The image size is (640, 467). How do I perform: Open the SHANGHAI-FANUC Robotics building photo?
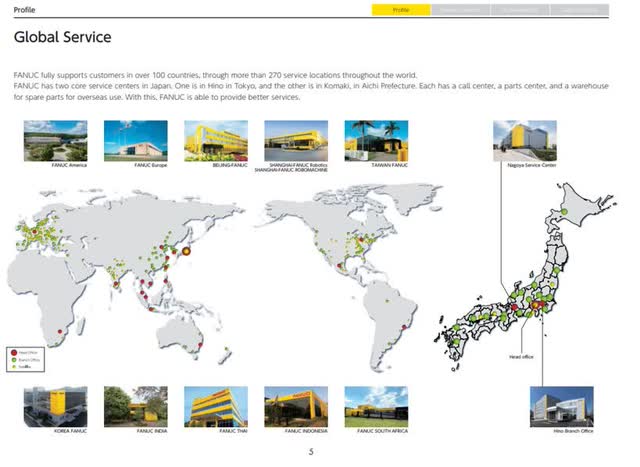(x=296, y=141)
